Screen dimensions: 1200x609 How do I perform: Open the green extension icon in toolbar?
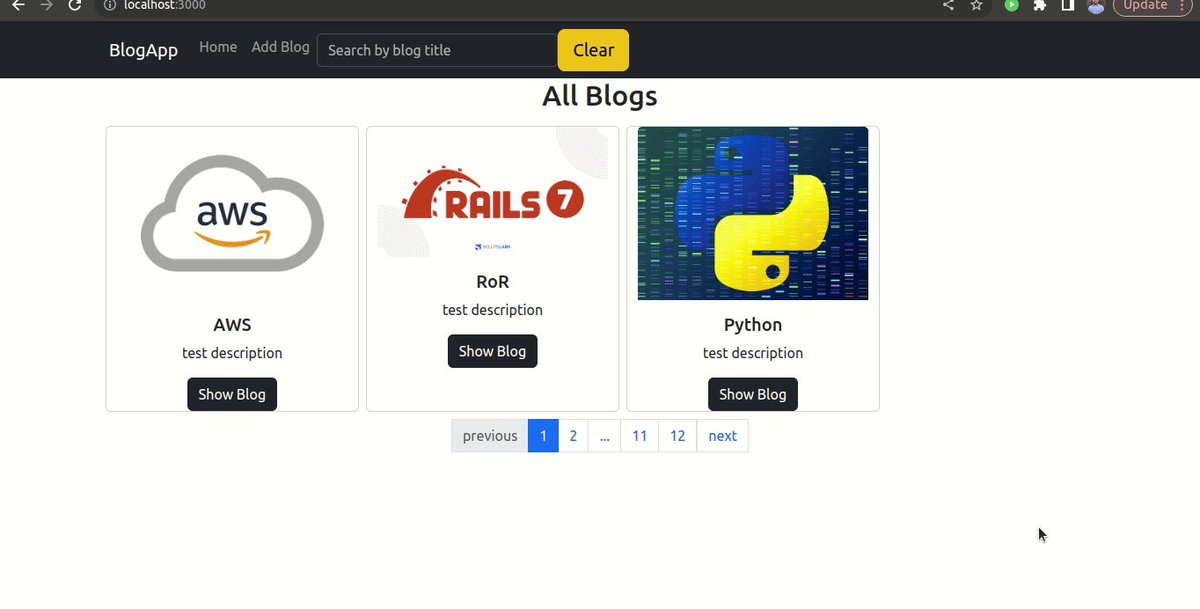pyautogui.click(x=1012, y=5)
